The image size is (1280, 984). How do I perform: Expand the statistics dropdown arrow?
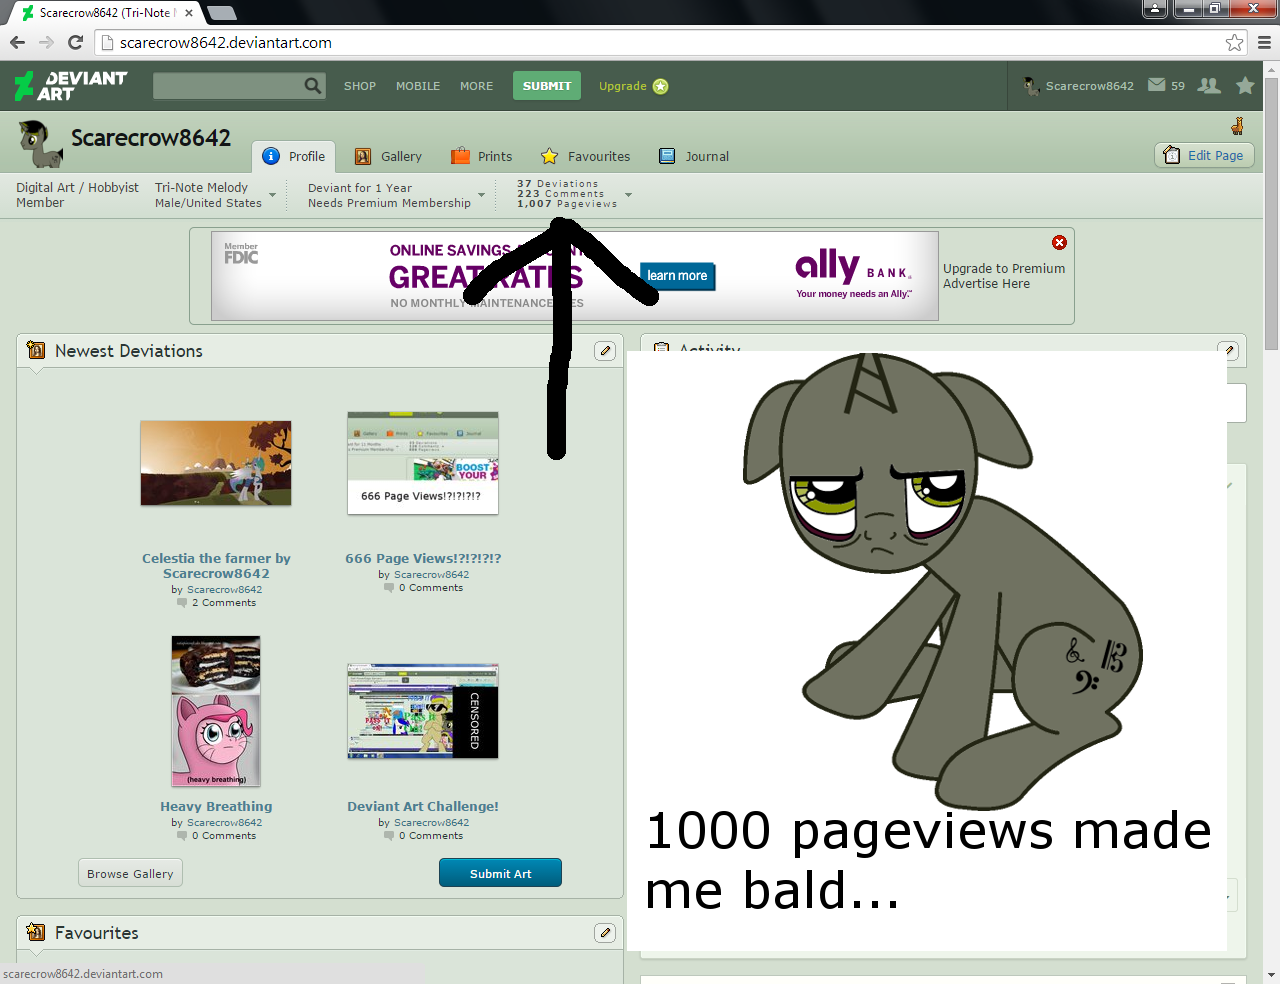coord(628,195)
